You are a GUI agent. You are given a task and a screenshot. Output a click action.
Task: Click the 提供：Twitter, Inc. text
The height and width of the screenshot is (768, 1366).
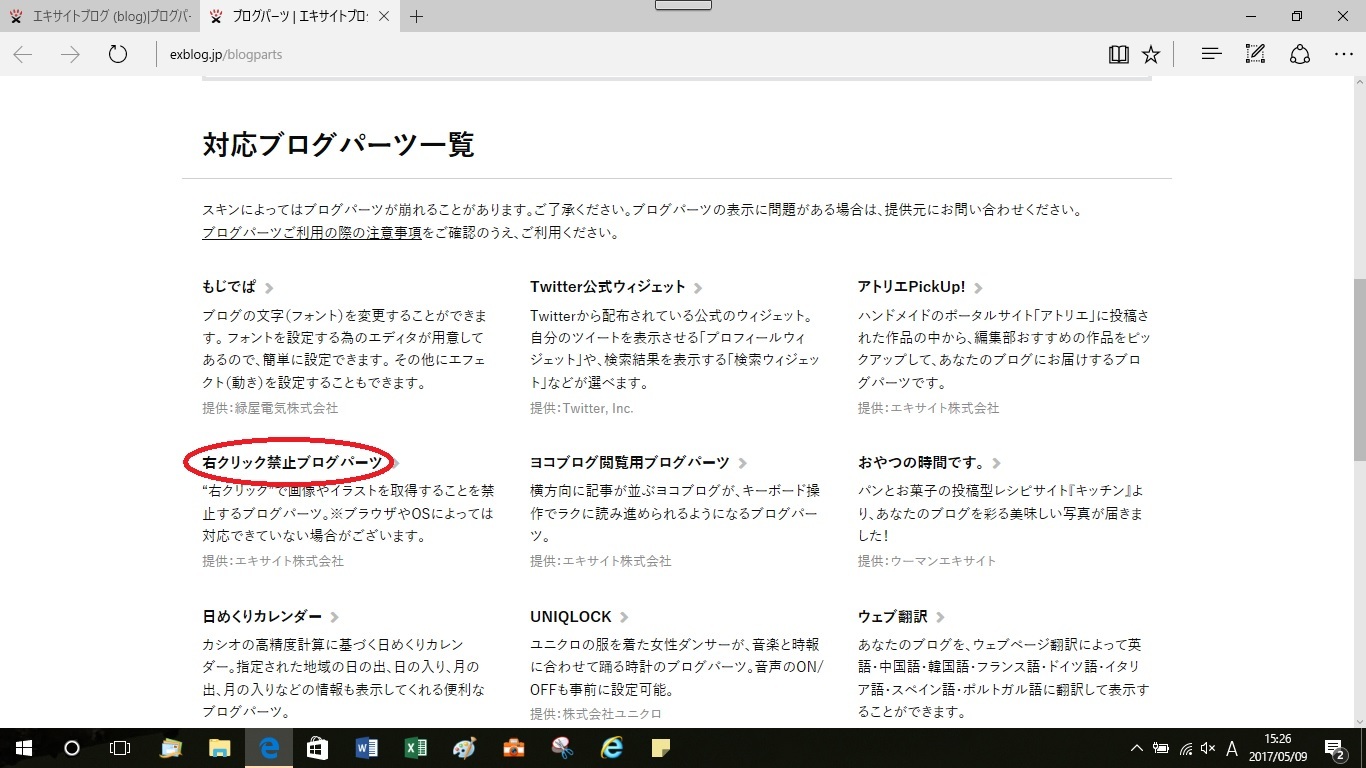coord(582,408)
